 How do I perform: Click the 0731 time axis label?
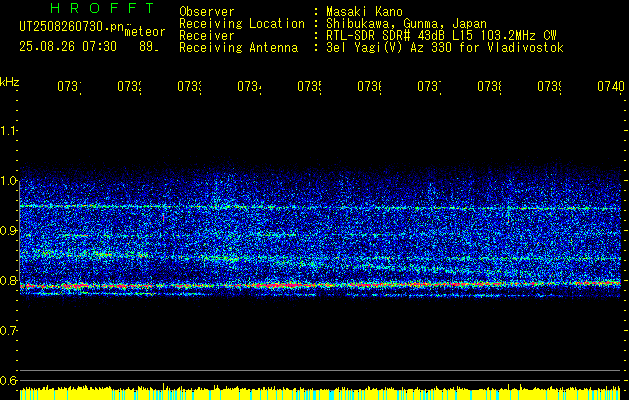[x=69, y=86]
